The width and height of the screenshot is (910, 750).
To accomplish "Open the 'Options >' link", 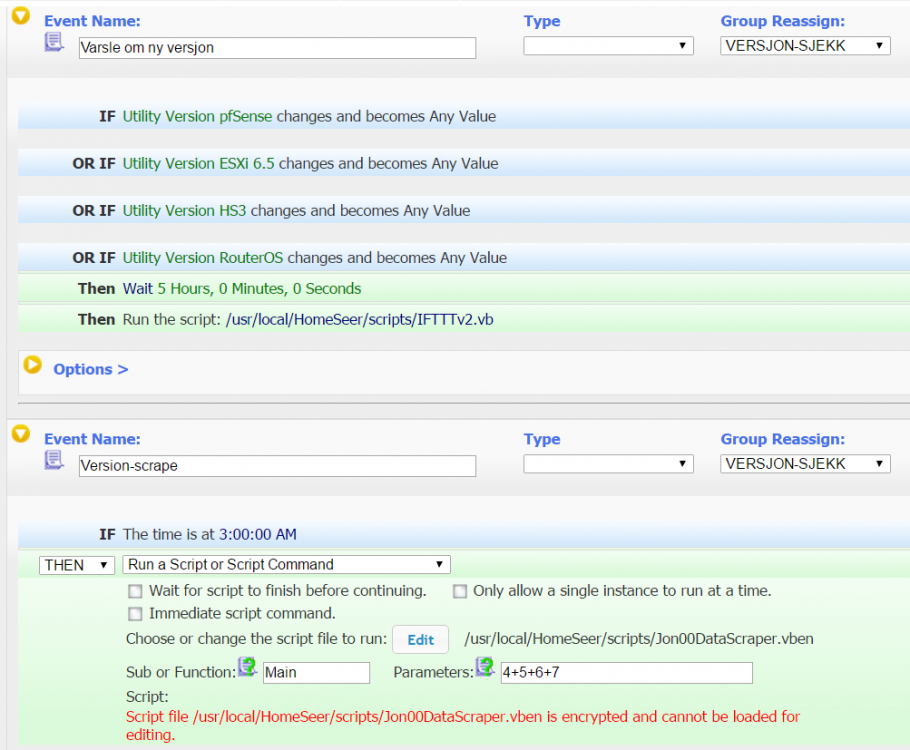I will click(90, 369).
